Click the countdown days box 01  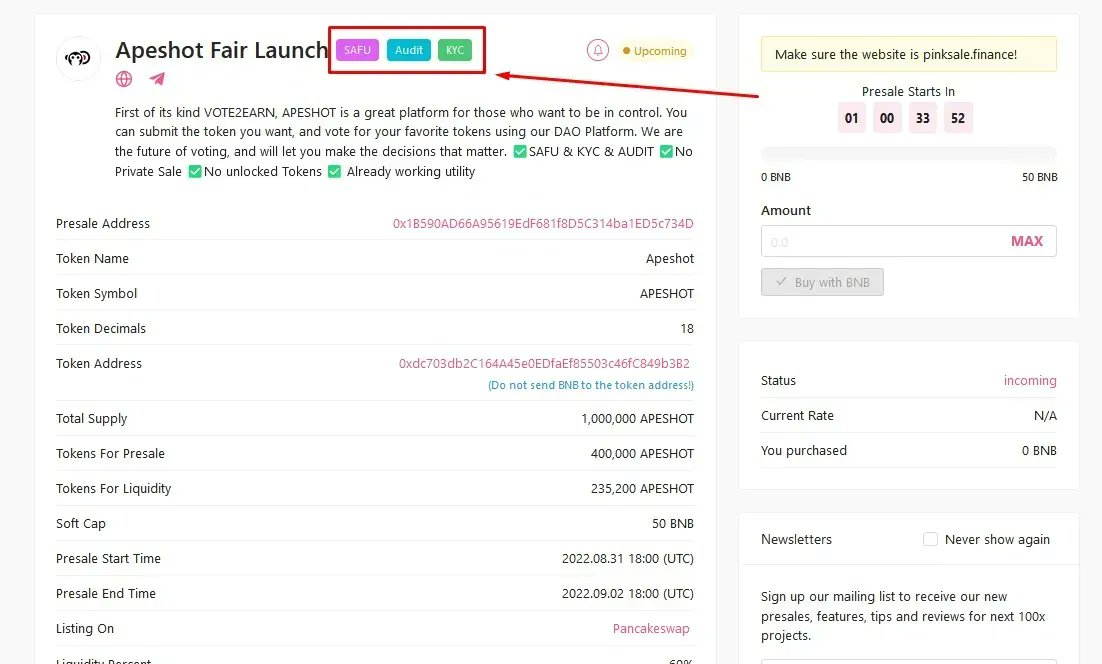tap(851, 118)
